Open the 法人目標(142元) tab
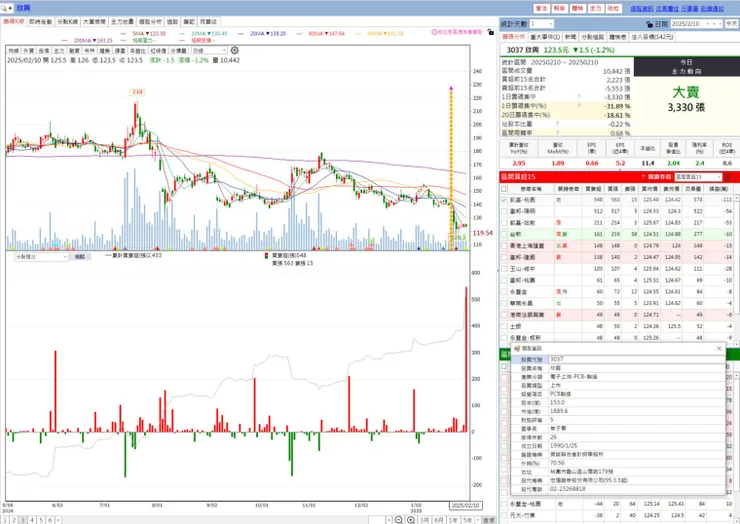This screenshot has width=740, height=524. [653, 37]
